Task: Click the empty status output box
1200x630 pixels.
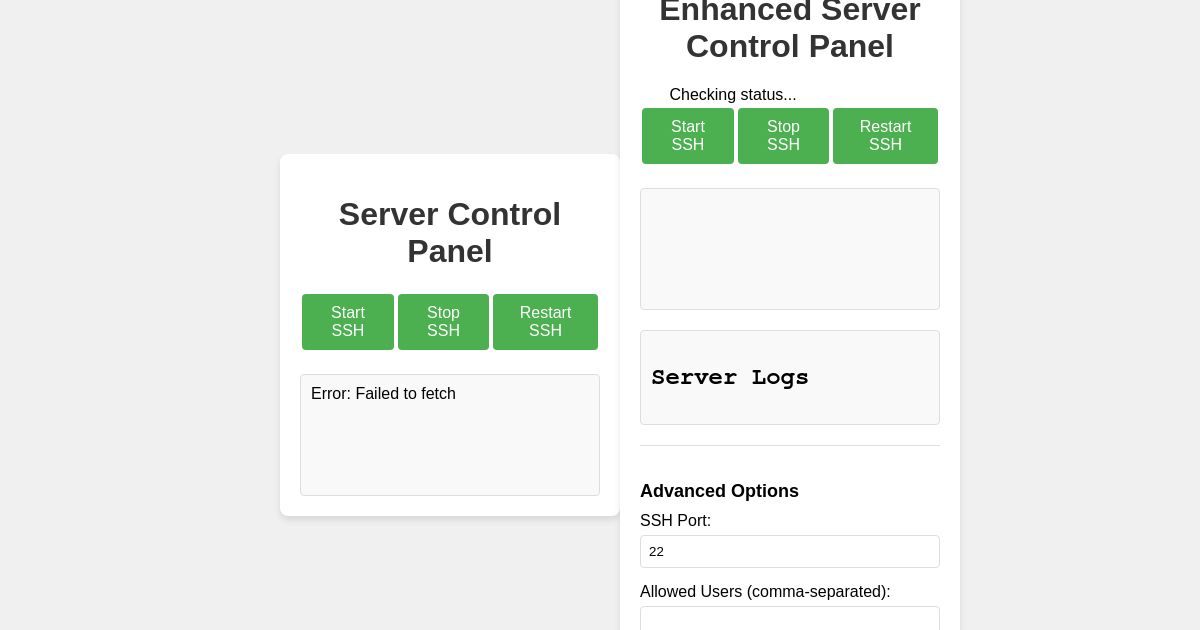Action: click(790, 249)
